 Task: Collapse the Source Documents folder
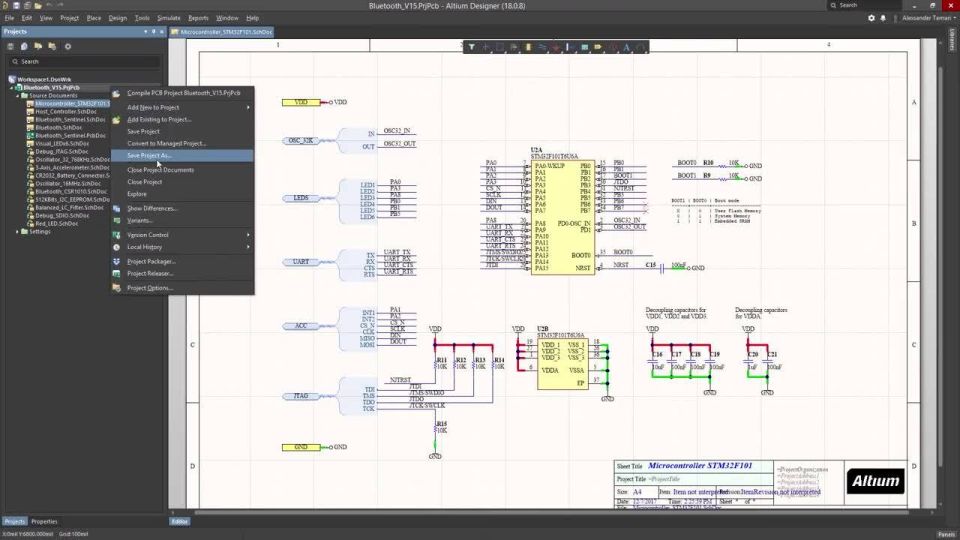pyautogui.click(x=18, y=96)
